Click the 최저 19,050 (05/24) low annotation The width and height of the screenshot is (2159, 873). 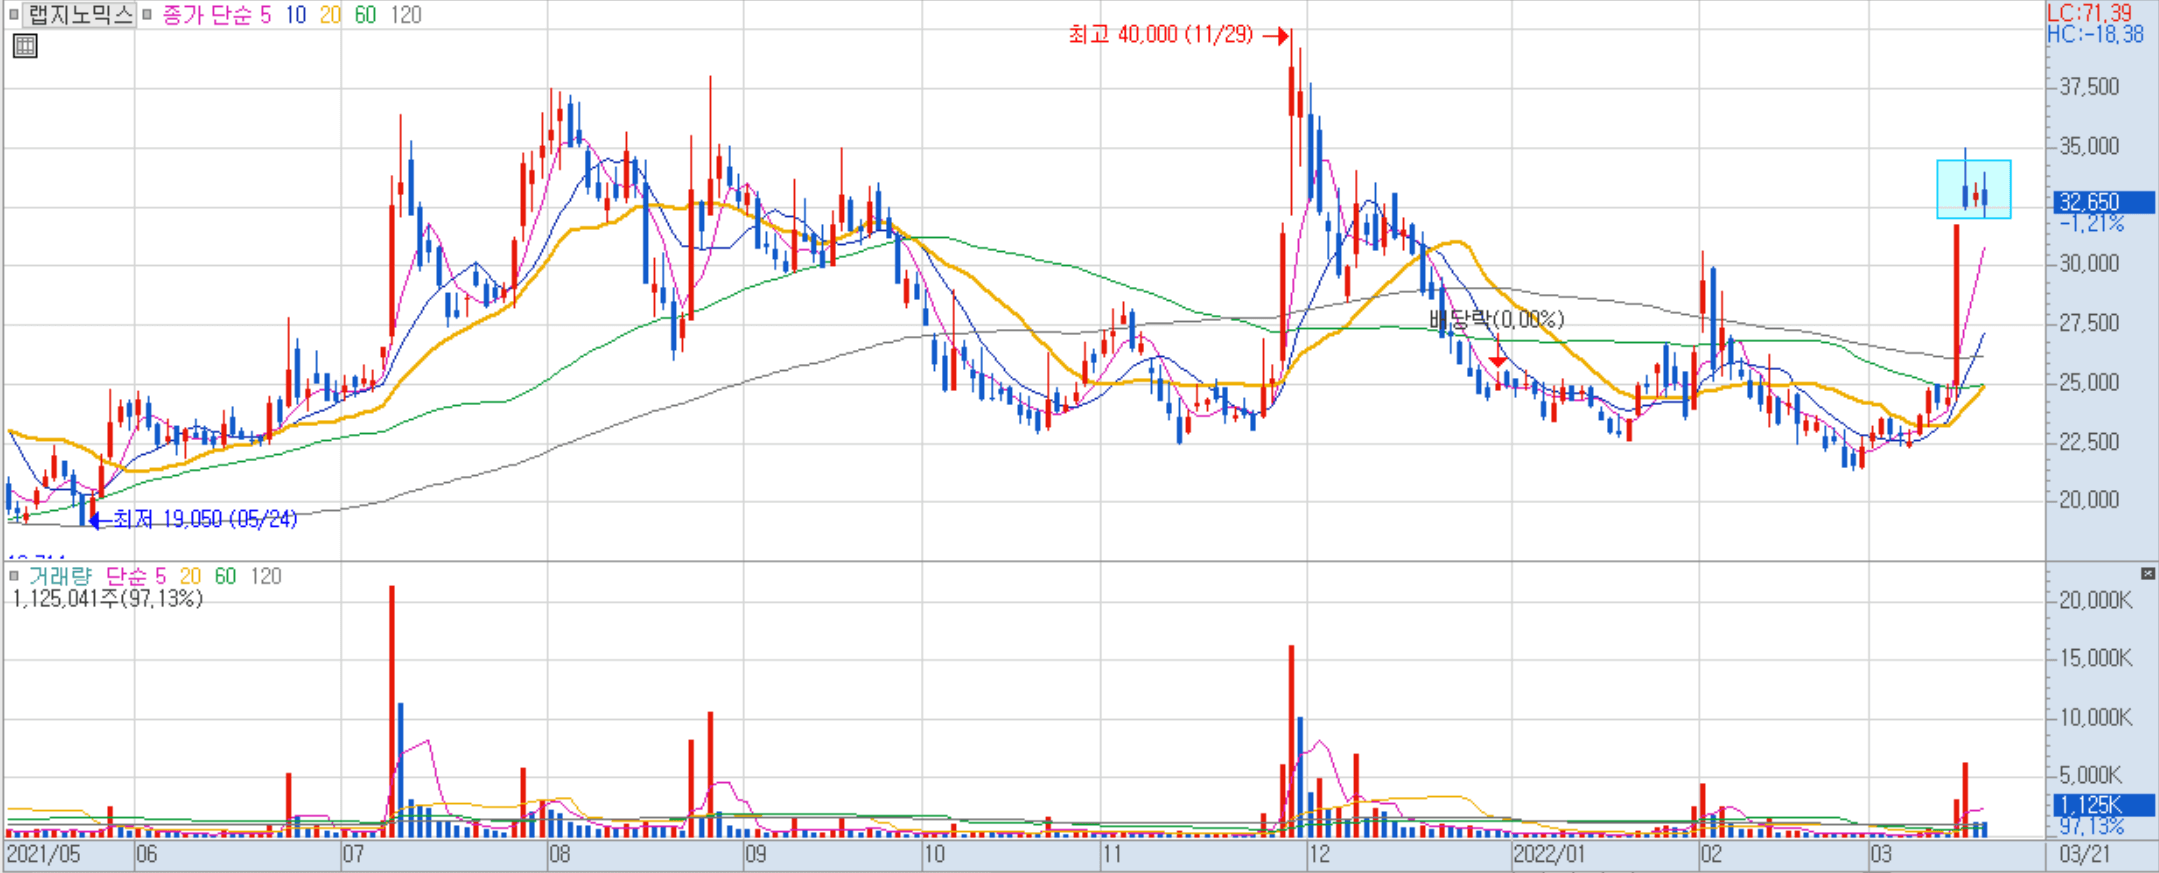tap(205, 519)
